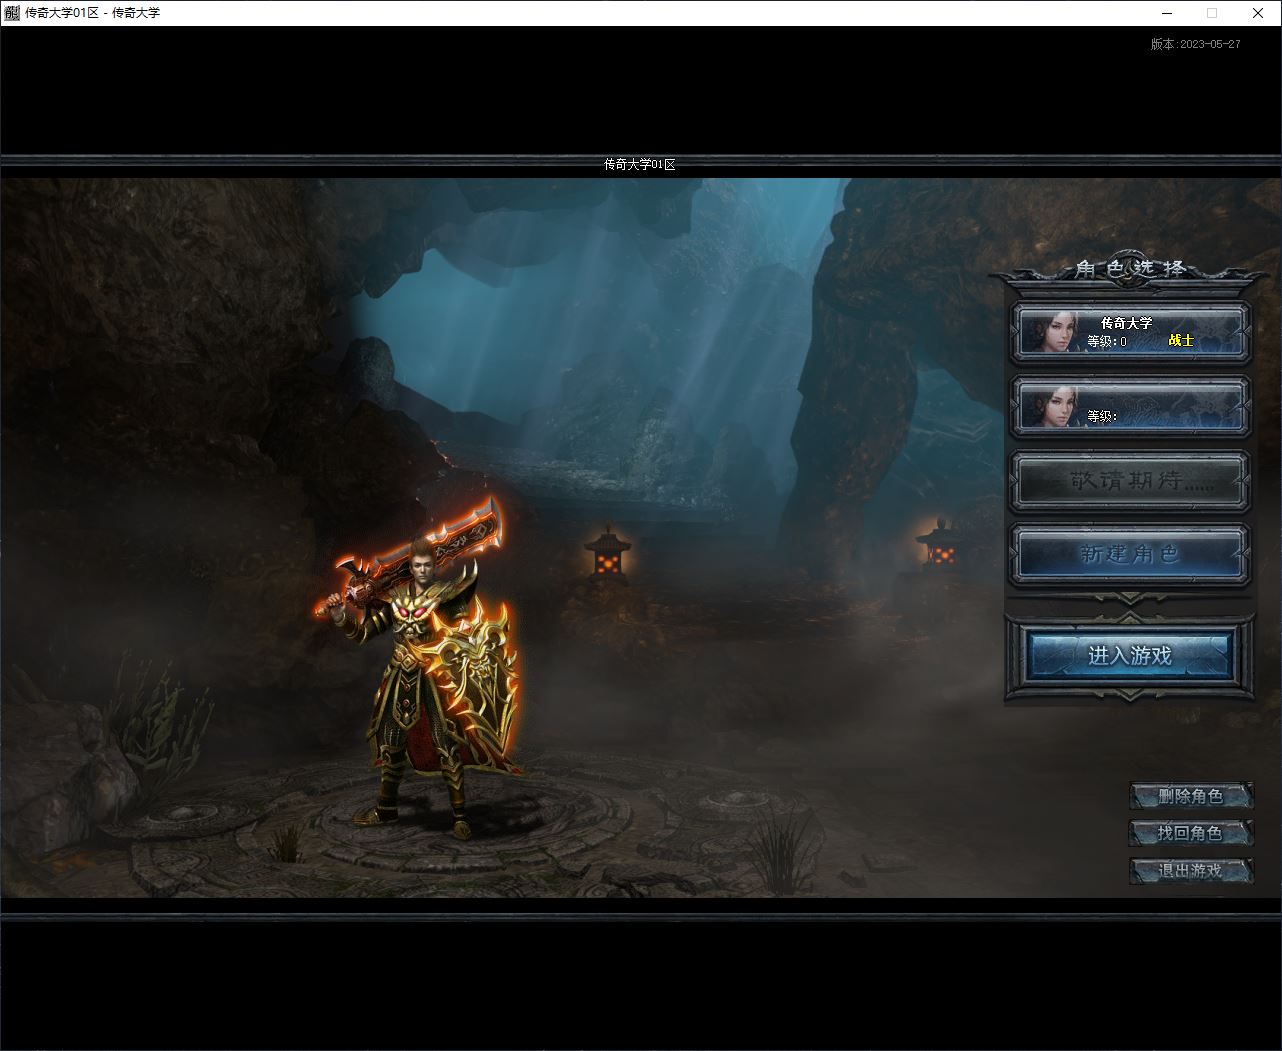Click the game window title bar icon
Screen dimensions: 1282x1051
11,13
